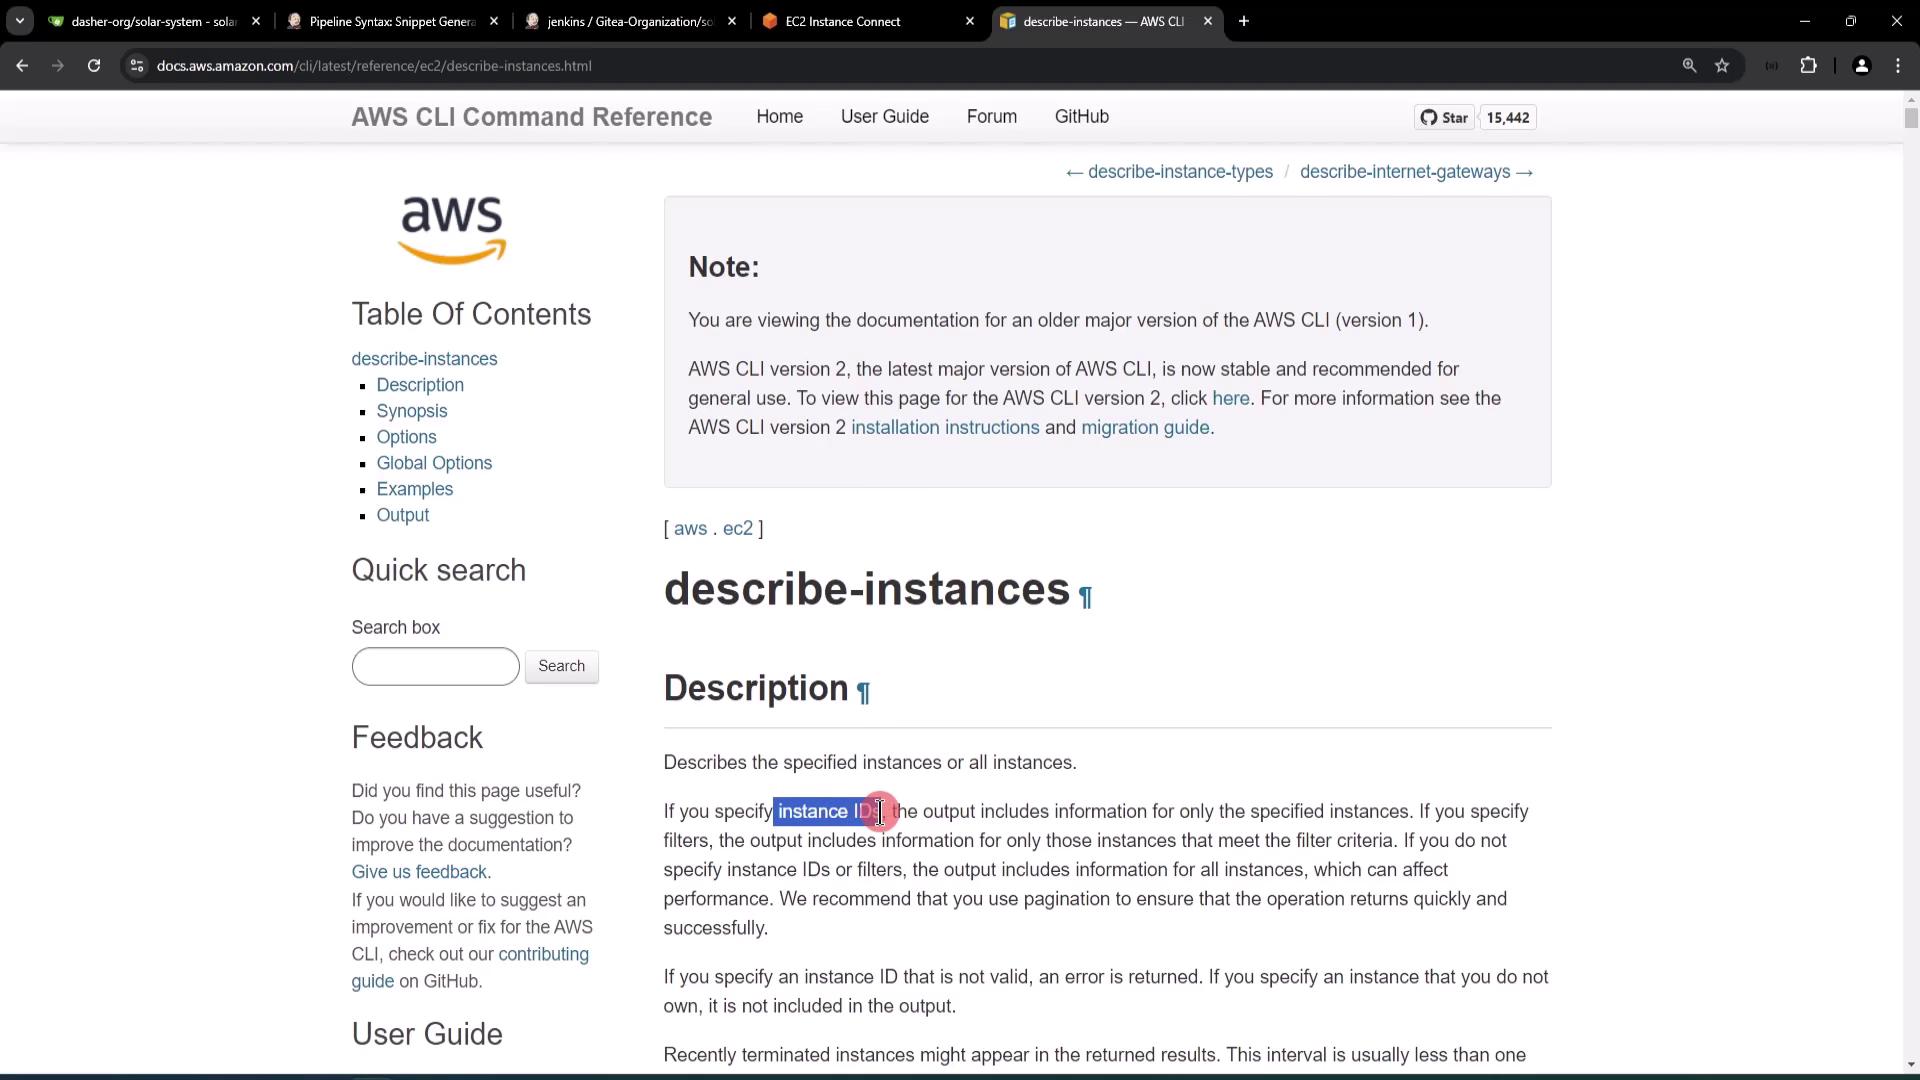Bookmark page with star icon

tap(1722, 66)
